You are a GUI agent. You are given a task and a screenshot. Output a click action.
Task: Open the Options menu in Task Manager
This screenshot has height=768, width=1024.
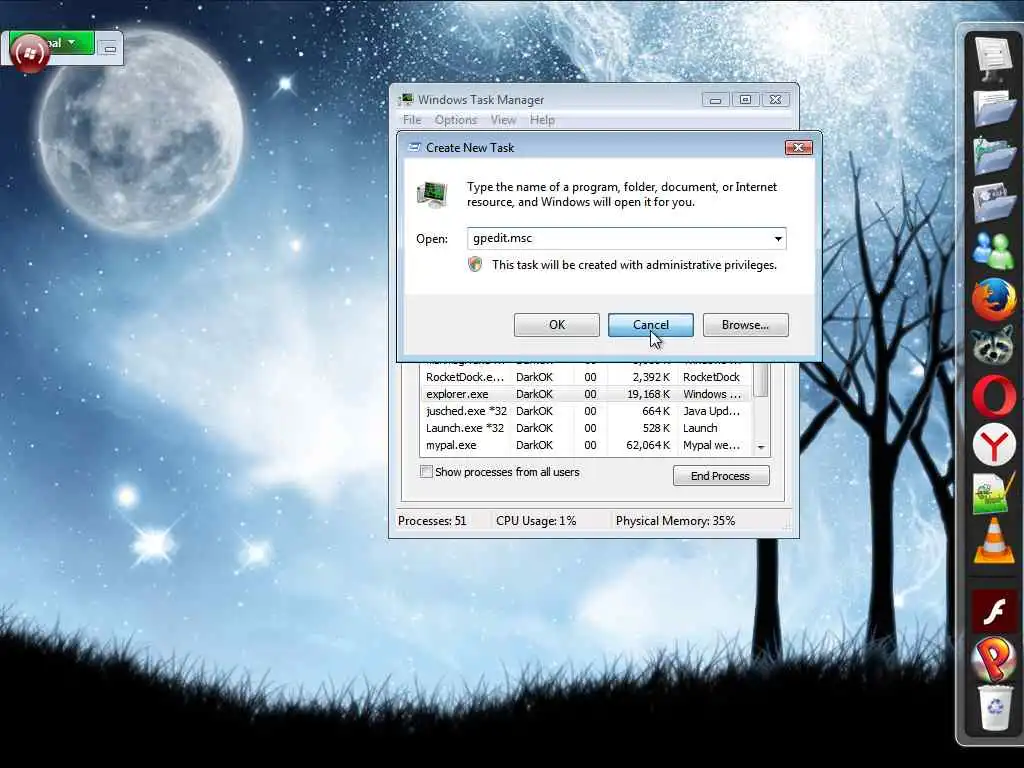tap(456, 120)
